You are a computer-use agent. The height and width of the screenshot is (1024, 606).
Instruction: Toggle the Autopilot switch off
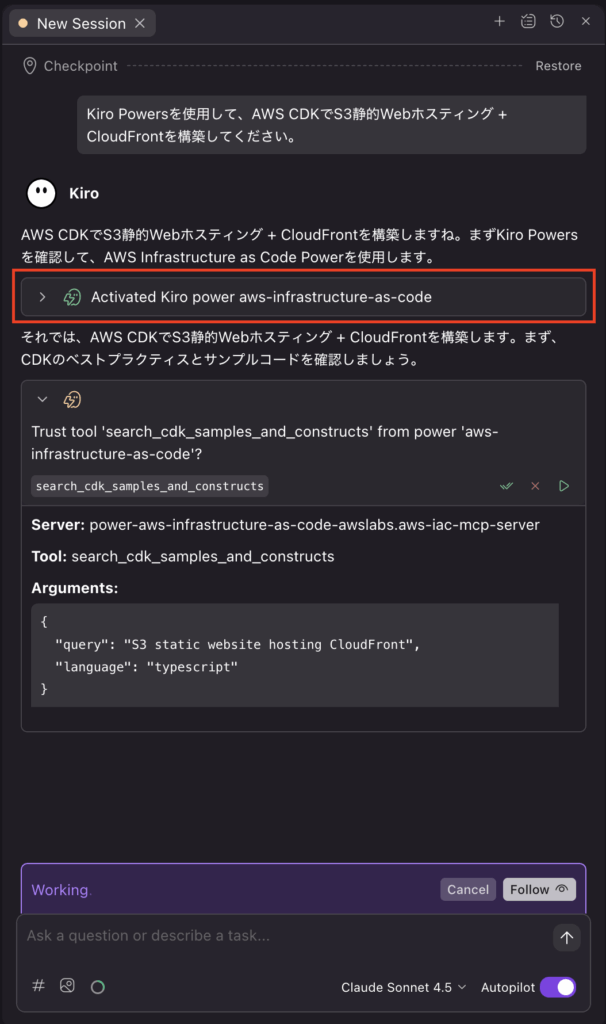pos(558,987)
